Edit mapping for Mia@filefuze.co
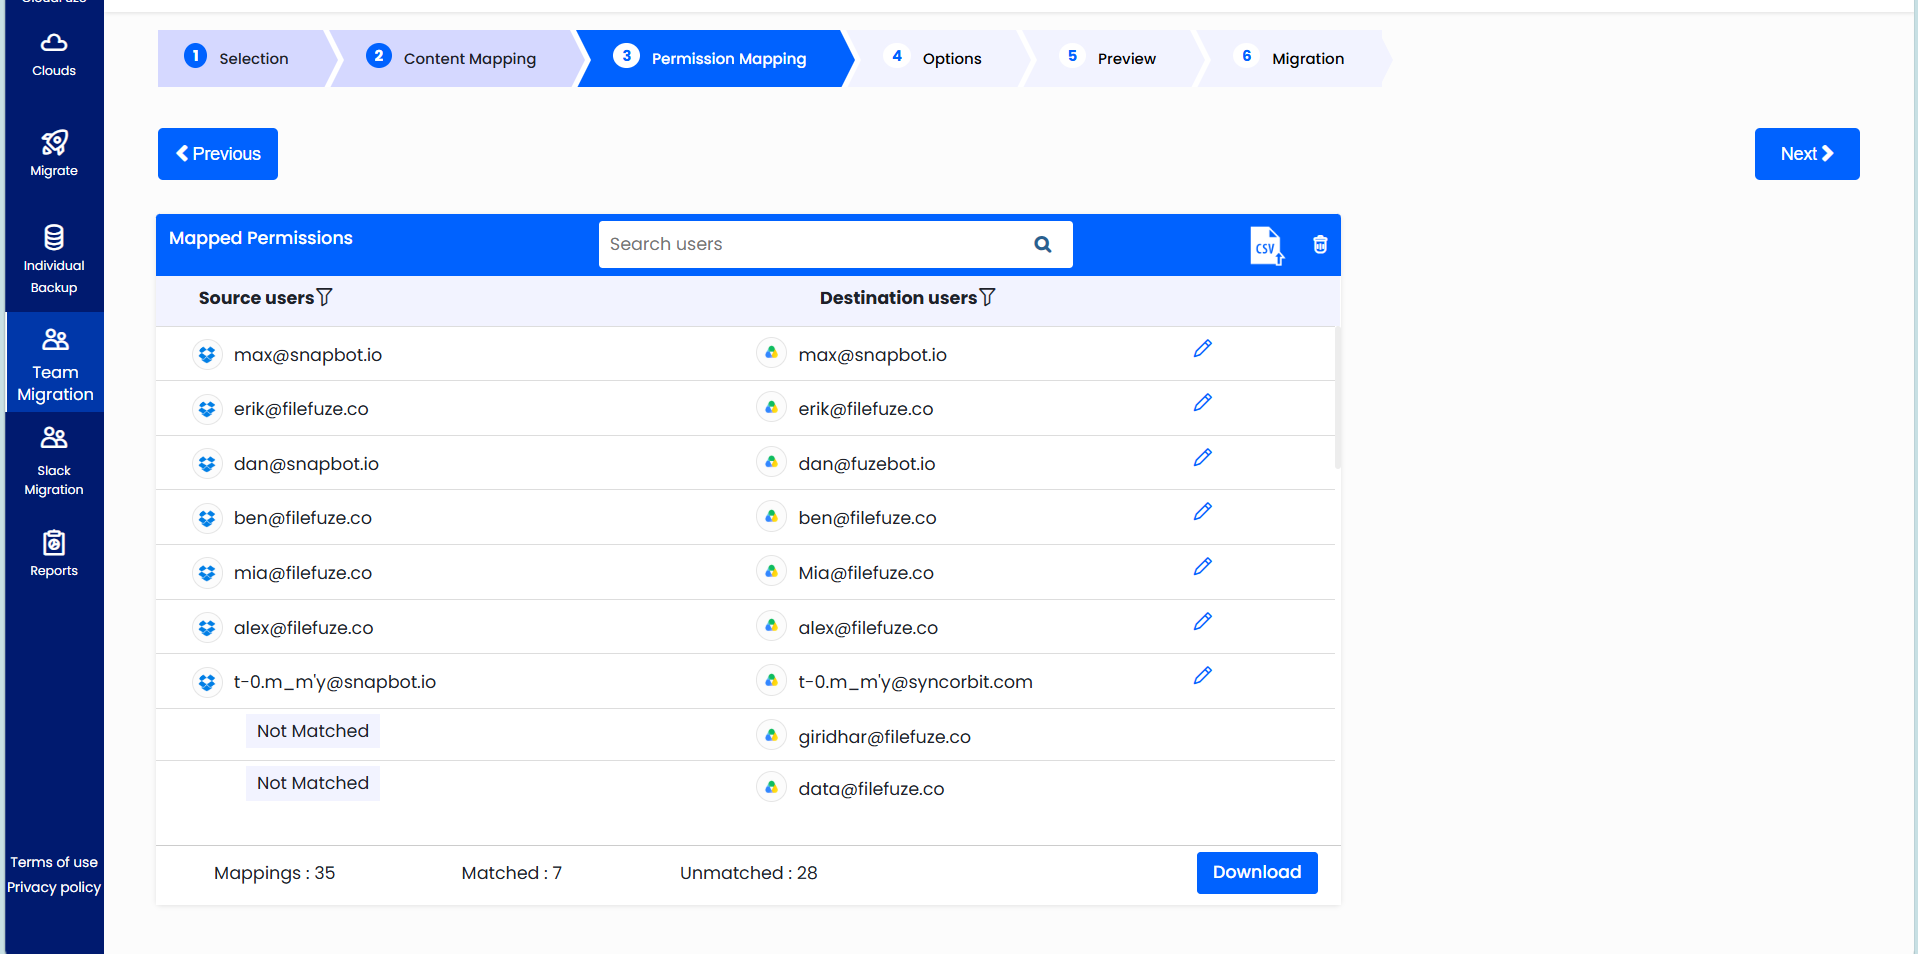 point(1202,567)
